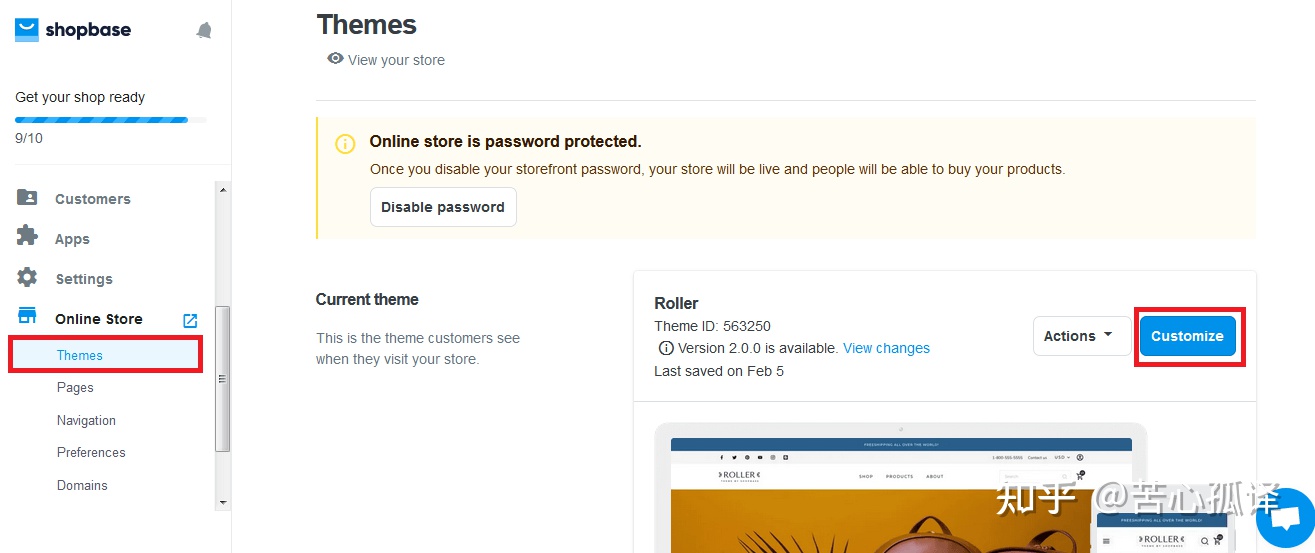The image size is (1315, 553).
Task: Click the sidebar scroll-down arrow
Action: coord(223,503)
